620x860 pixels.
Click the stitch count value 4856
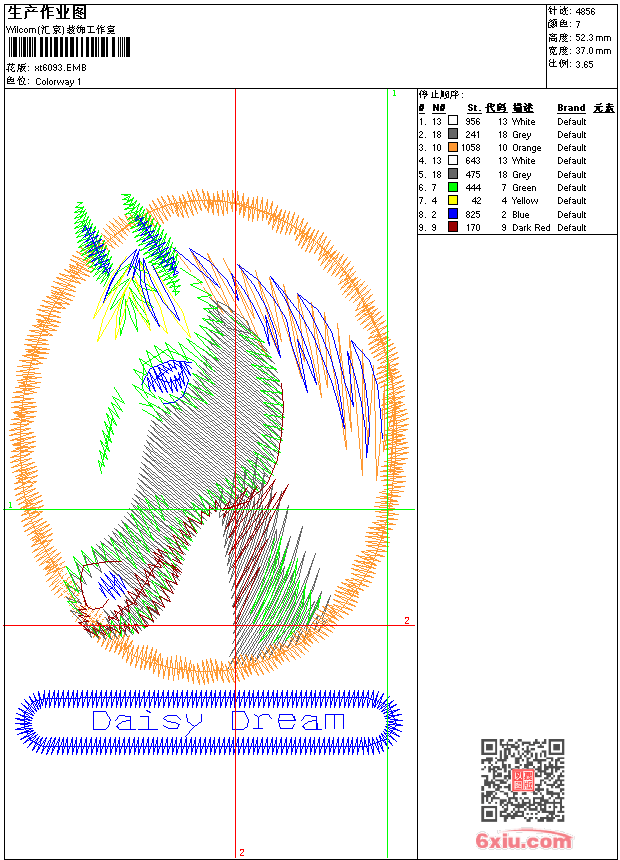(585, 11)
